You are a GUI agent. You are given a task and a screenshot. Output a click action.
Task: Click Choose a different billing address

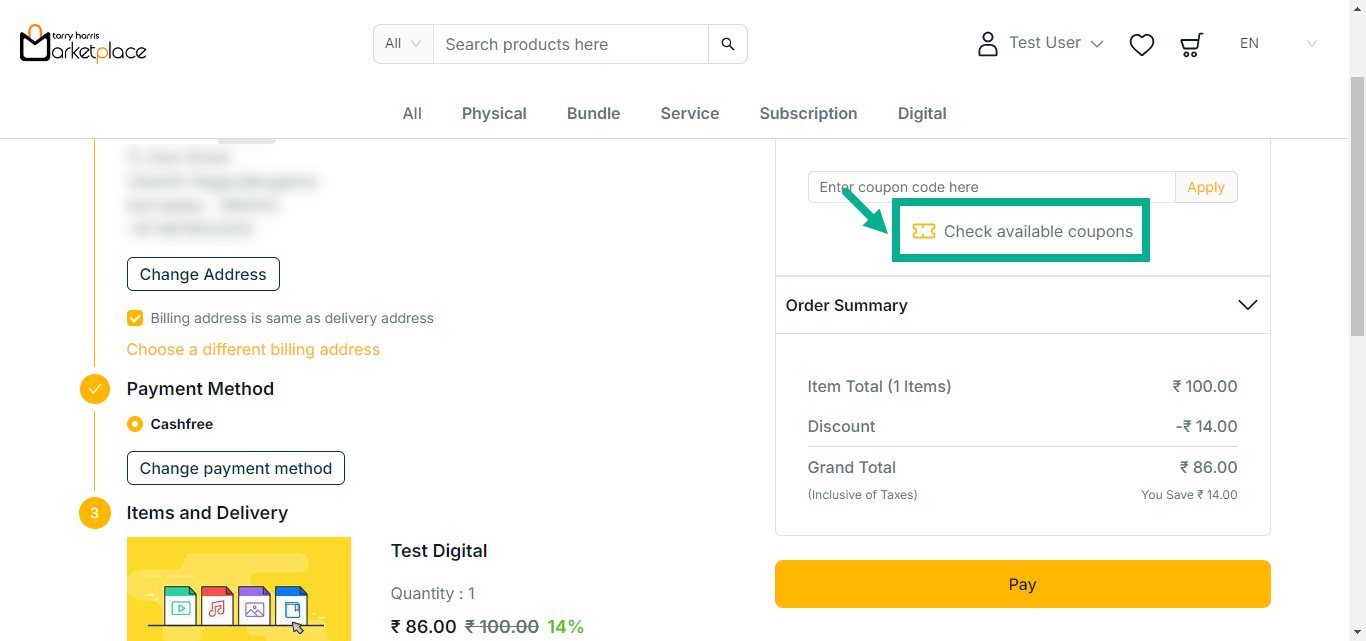253,350
